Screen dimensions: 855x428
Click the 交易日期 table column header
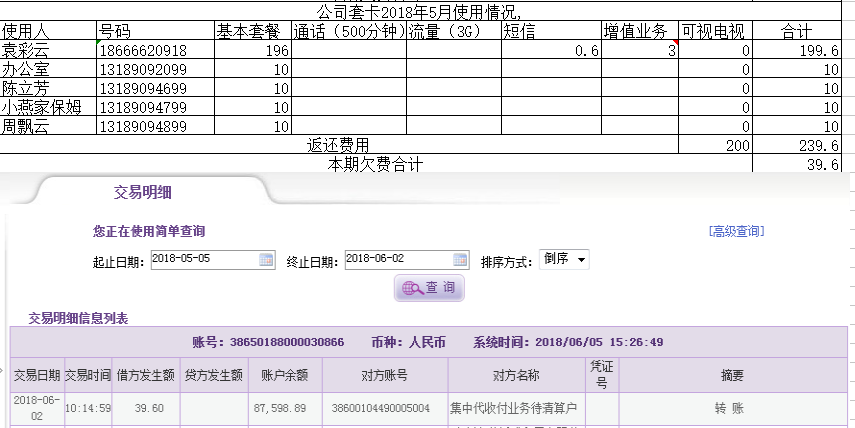(x=37, y=376)
